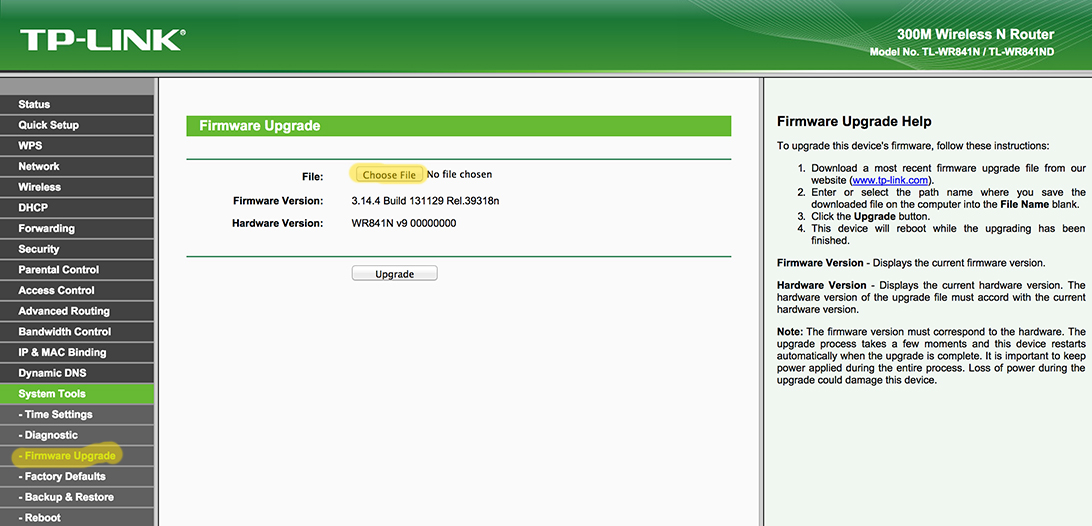This screenshot has width=1092, height=526.
Task: Click the TP-LINK logo
Action: click(101, 40)
